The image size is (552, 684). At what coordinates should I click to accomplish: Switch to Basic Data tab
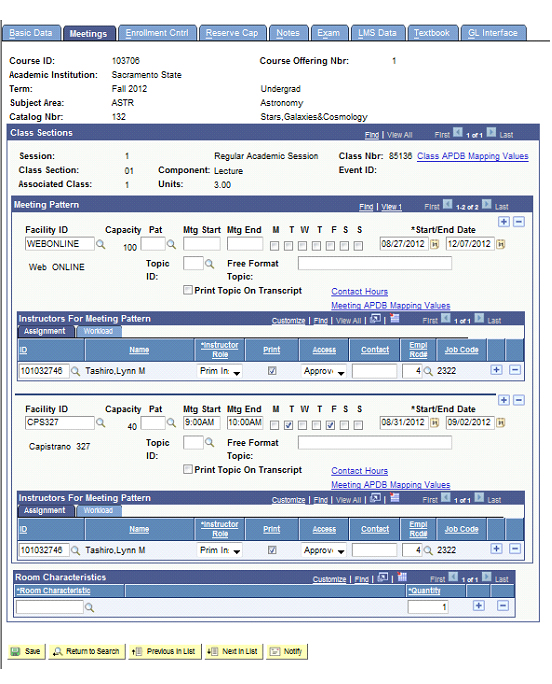(31, 33)
